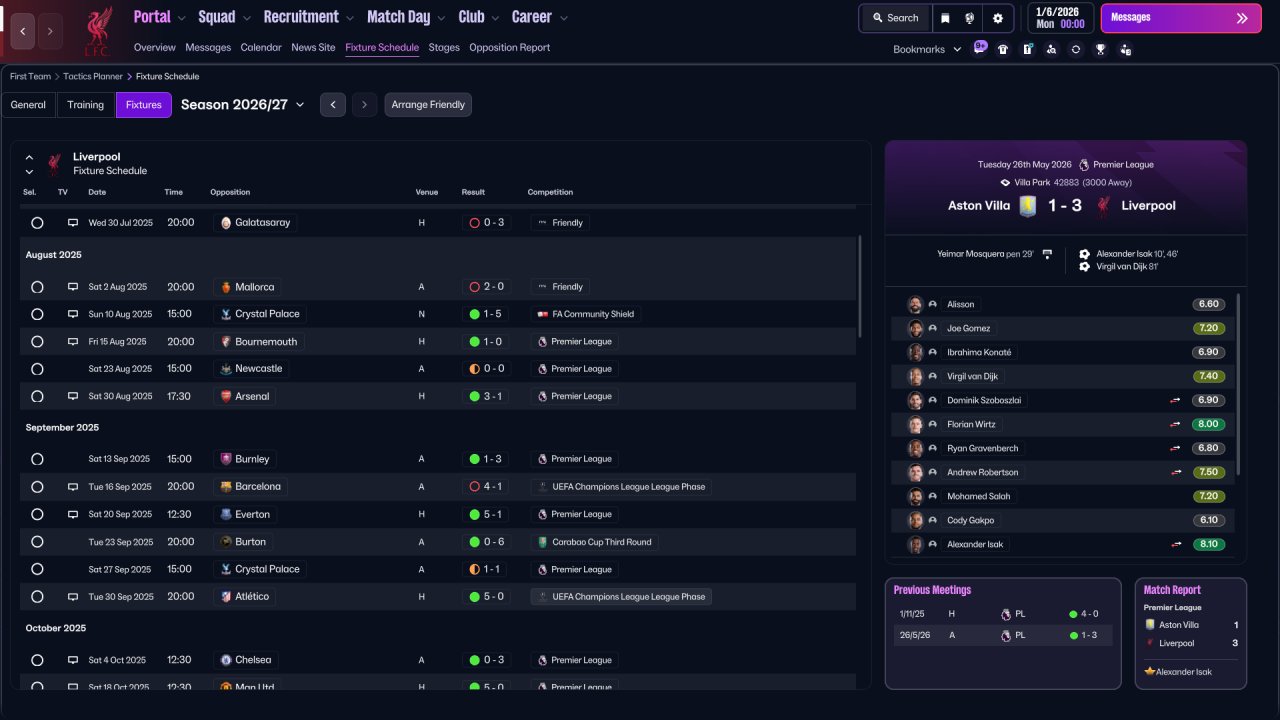Expand the Portal menu chevron
1280x720 pixels.
point(181,18)
